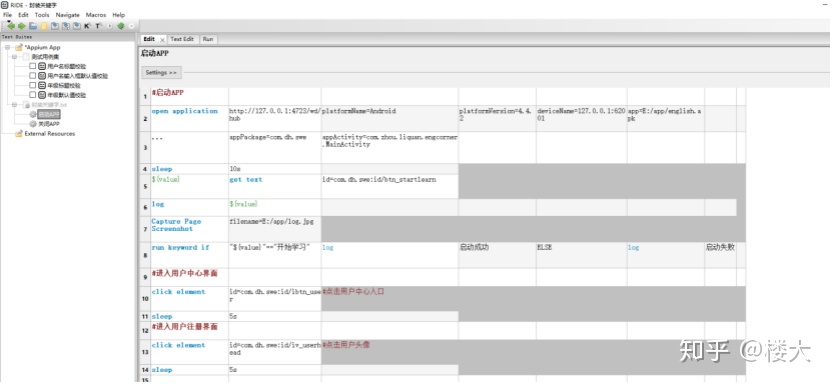Collapse the 测试用例集 suite node
Viewport: 832px width, 384px height.
tap(14, 57)
